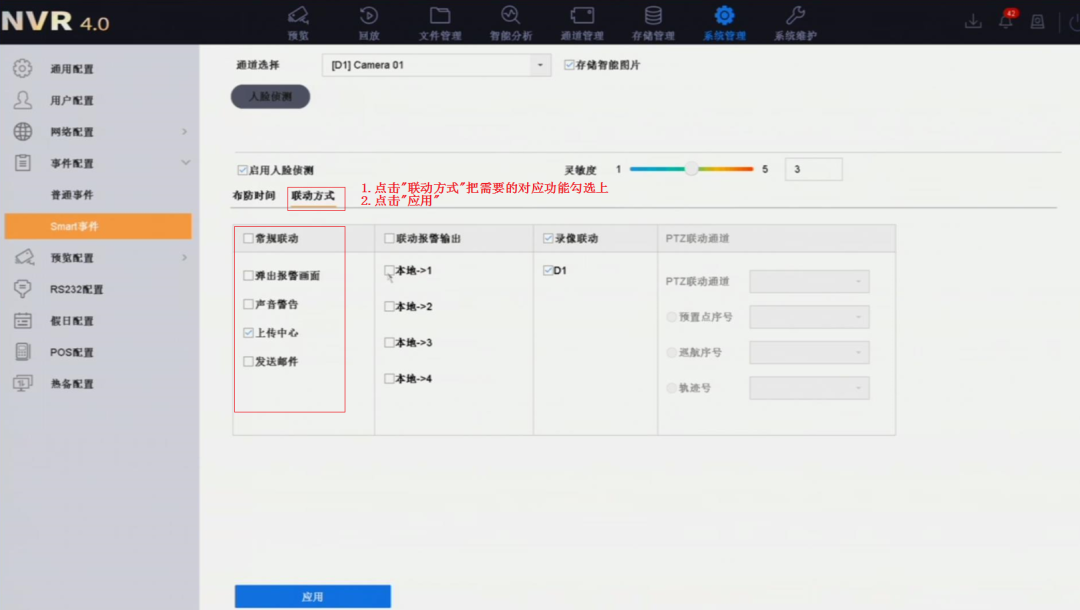1080x610 pixels.
Task: Open 文件管理 file management icon
Action: tap(440, 18)
